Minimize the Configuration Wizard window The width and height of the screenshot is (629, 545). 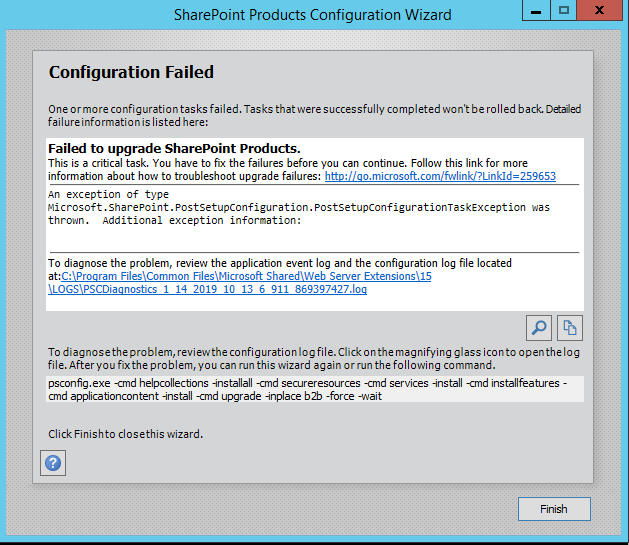[536, 10]
